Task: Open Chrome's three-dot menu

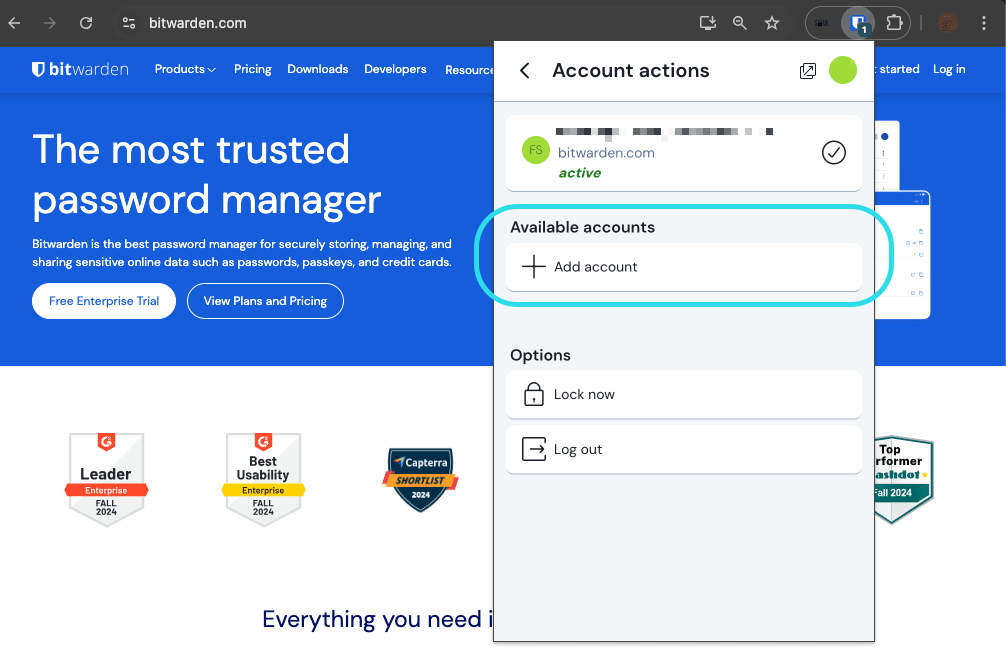Action: pos(984,22)
